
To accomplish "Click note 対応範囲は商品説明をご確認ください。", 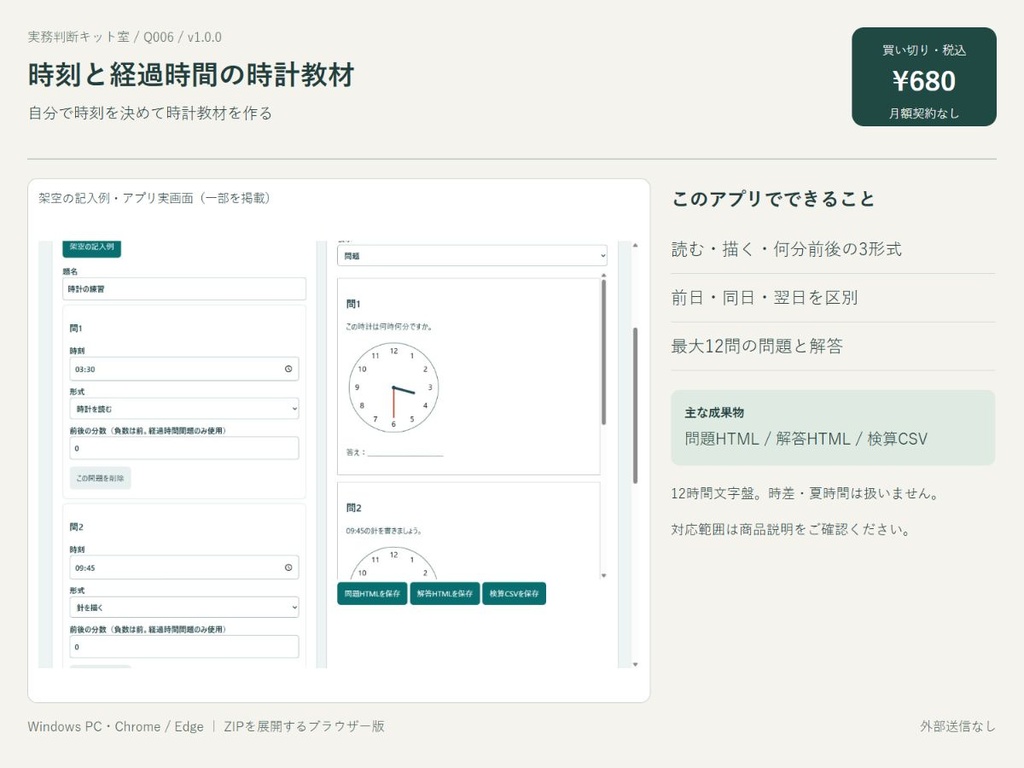I will tap(792, 530).
